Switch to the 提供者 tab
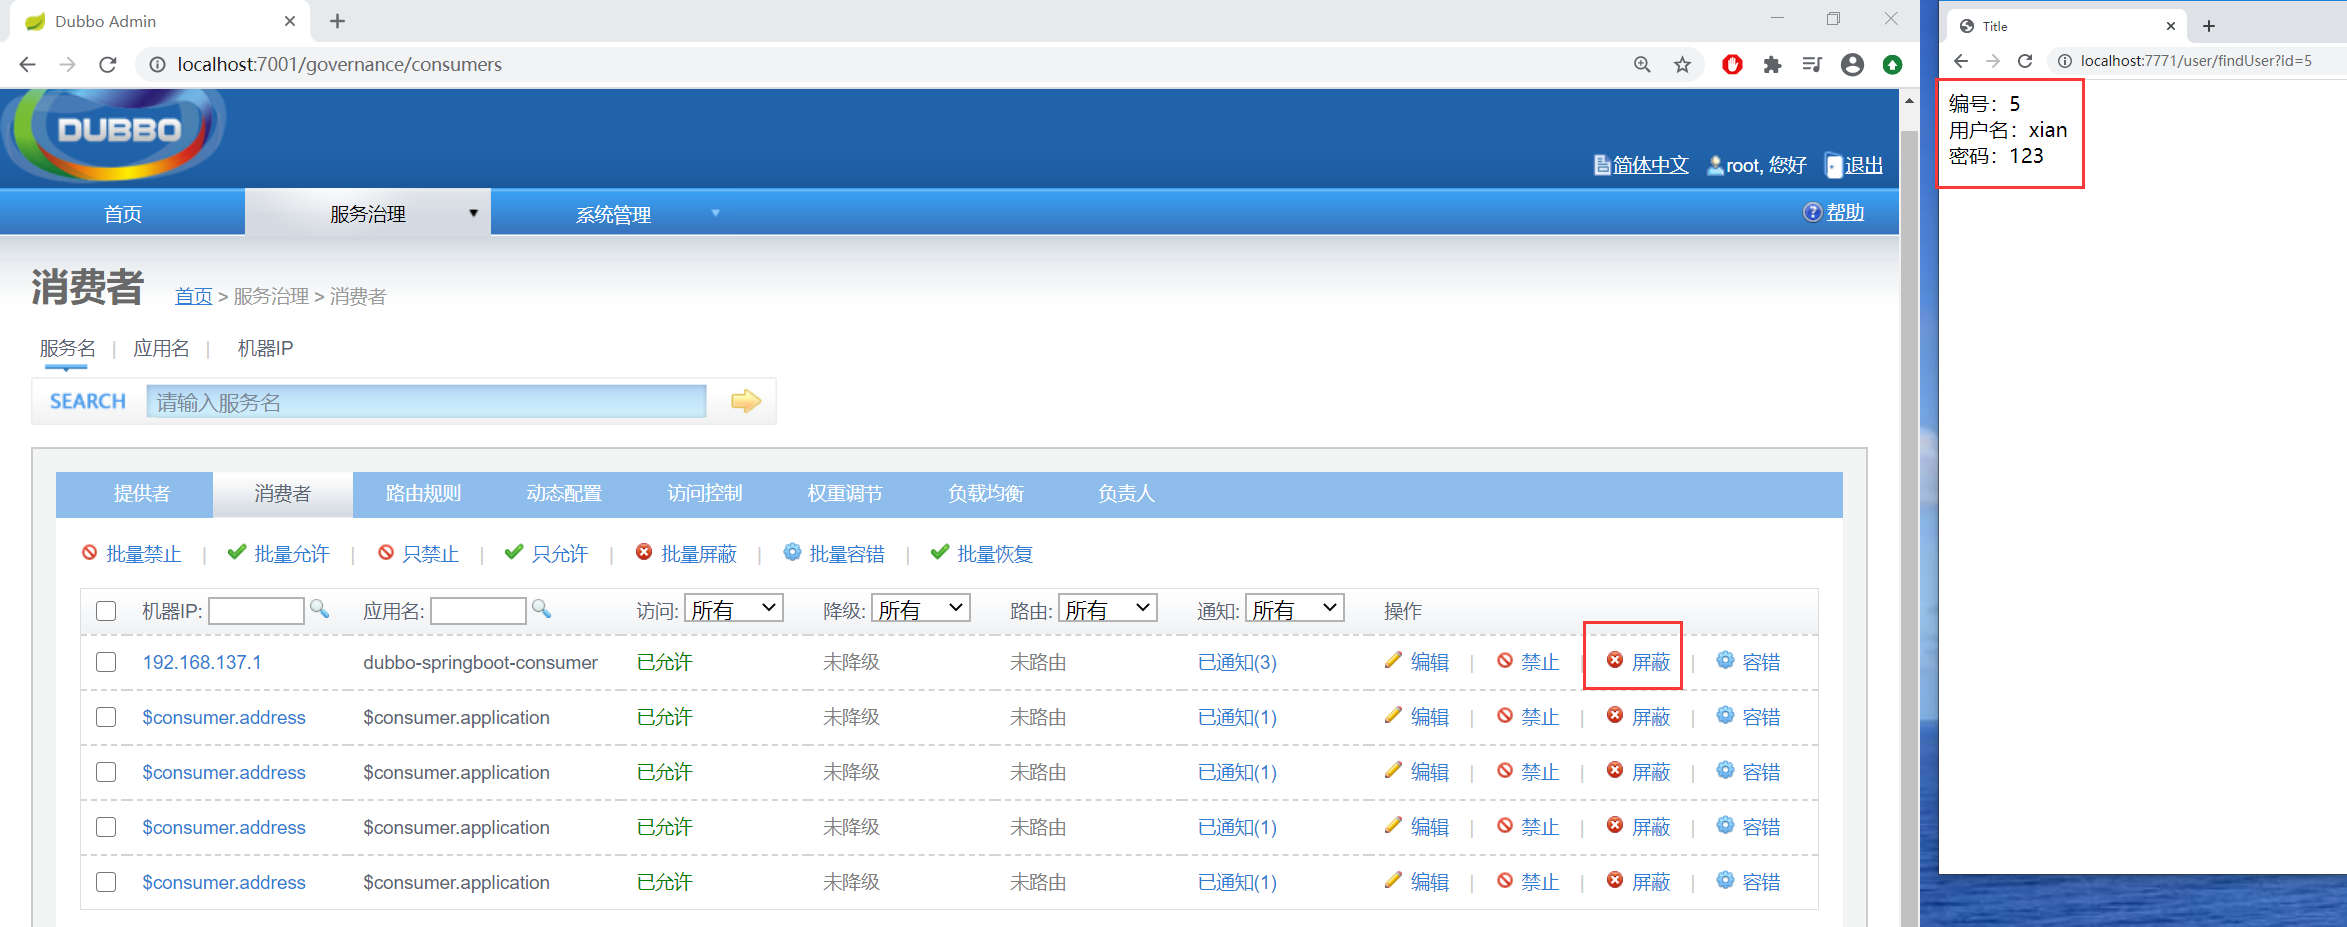This screenshot has height=927, width=2347. pyautogui.click(x=142, y=494)
